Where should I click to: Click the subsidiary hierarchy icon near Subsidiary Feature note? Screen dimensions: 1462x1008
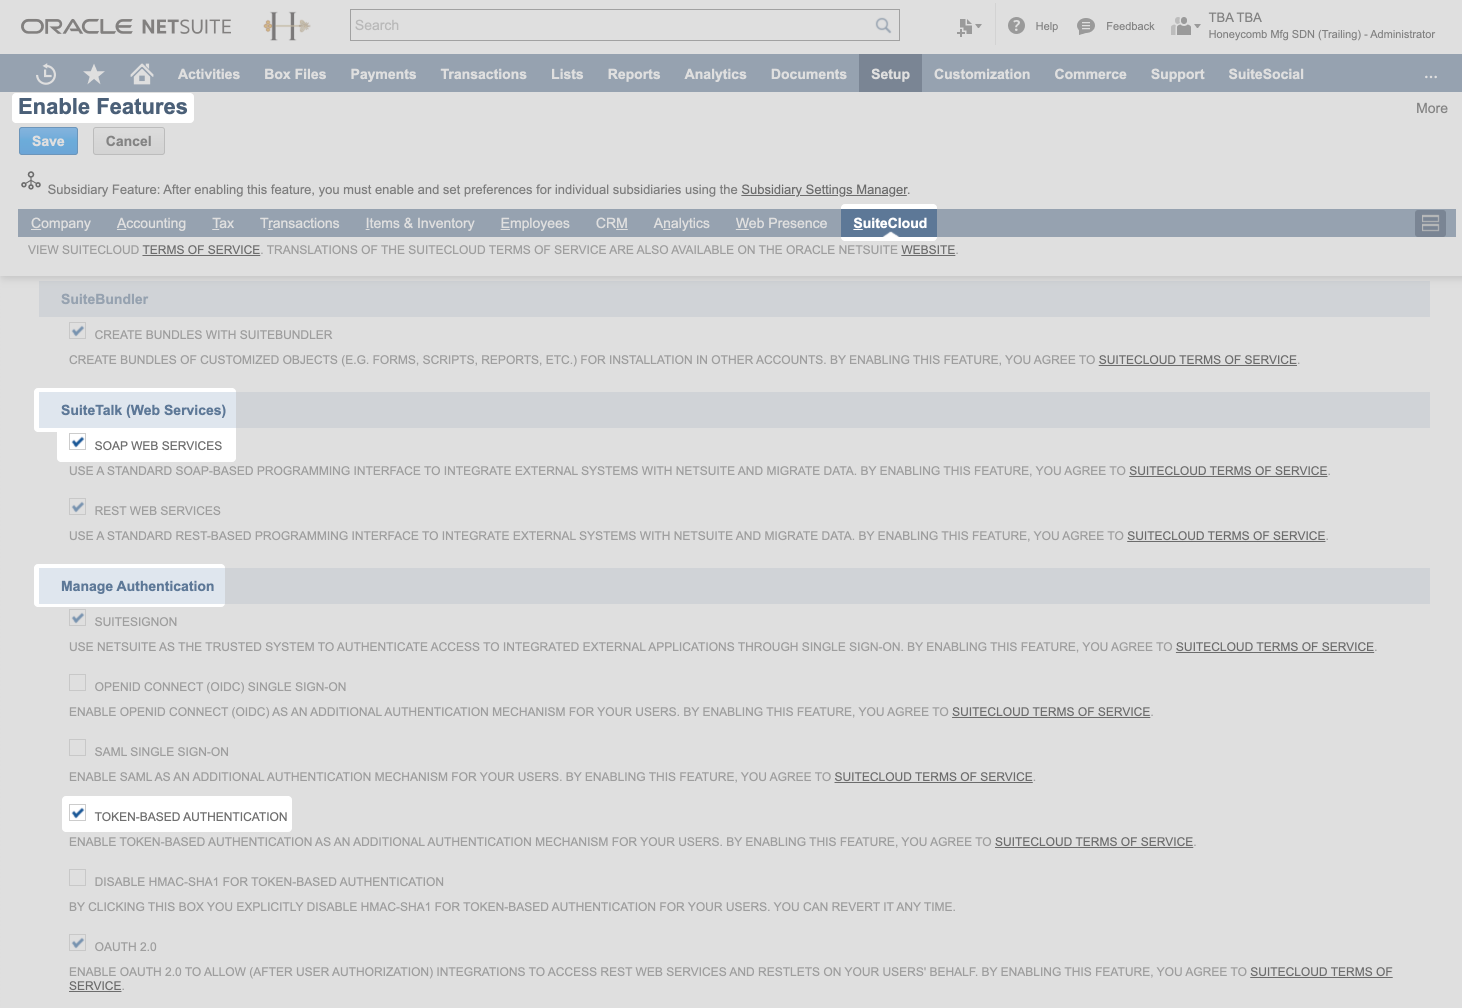[x=31, y=182]
